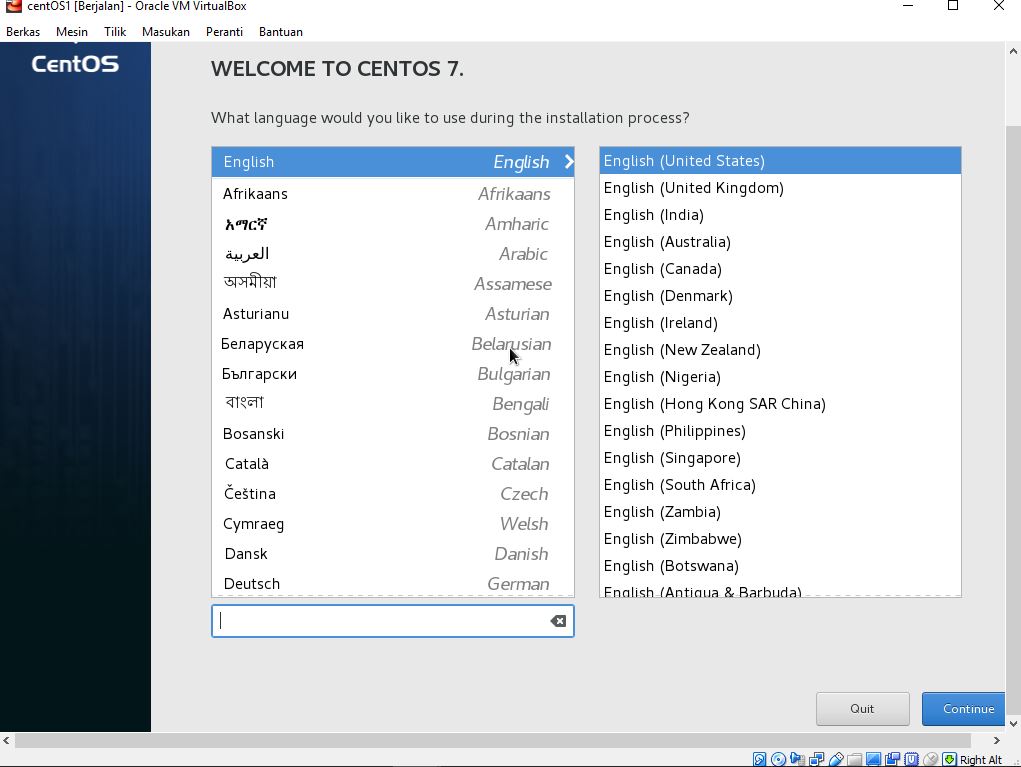This screenshot has width=1021, height=767.
Task: Click the VirtualBox title bar app icon
Action: tap(13, 6)
